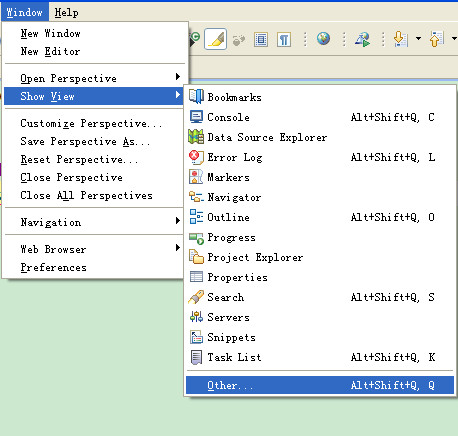Choose Other... to show more views

tap(320, 385)
